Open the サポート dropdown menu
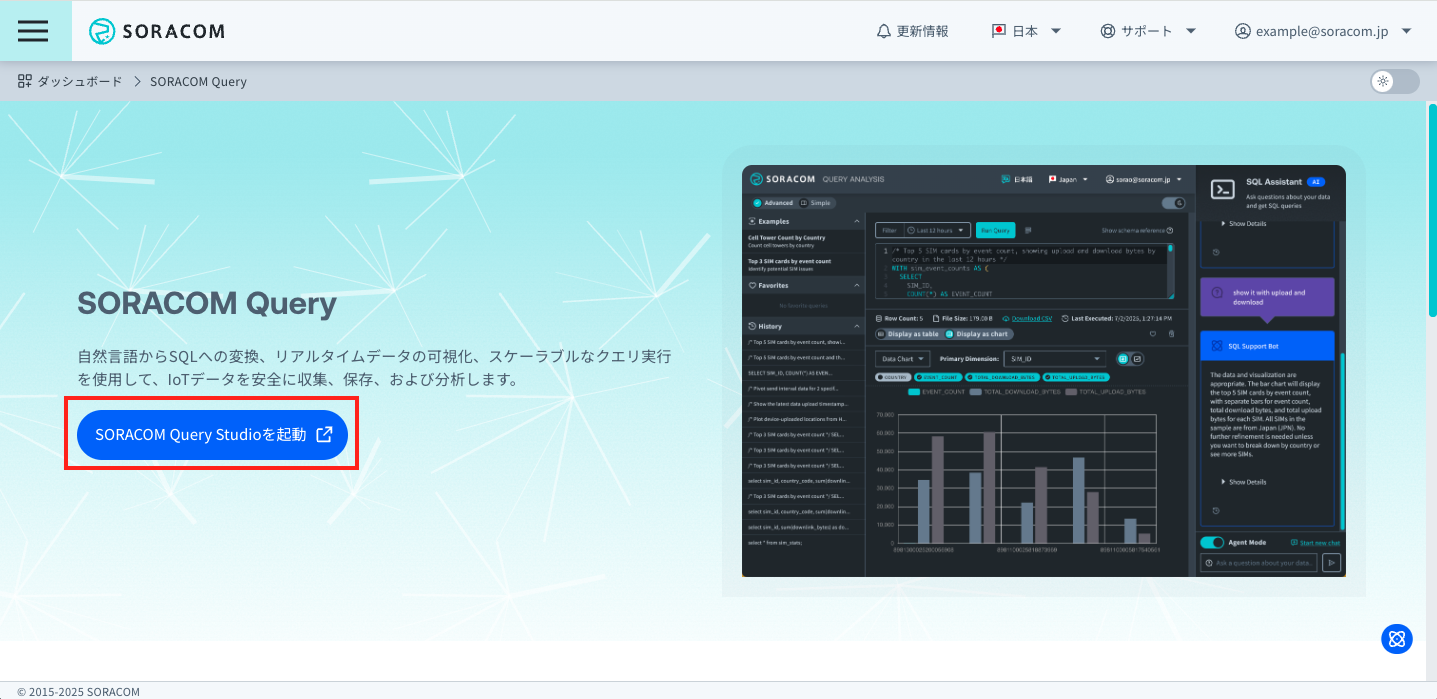The height and width of the screenshot is (699, 1437). 1148,31
